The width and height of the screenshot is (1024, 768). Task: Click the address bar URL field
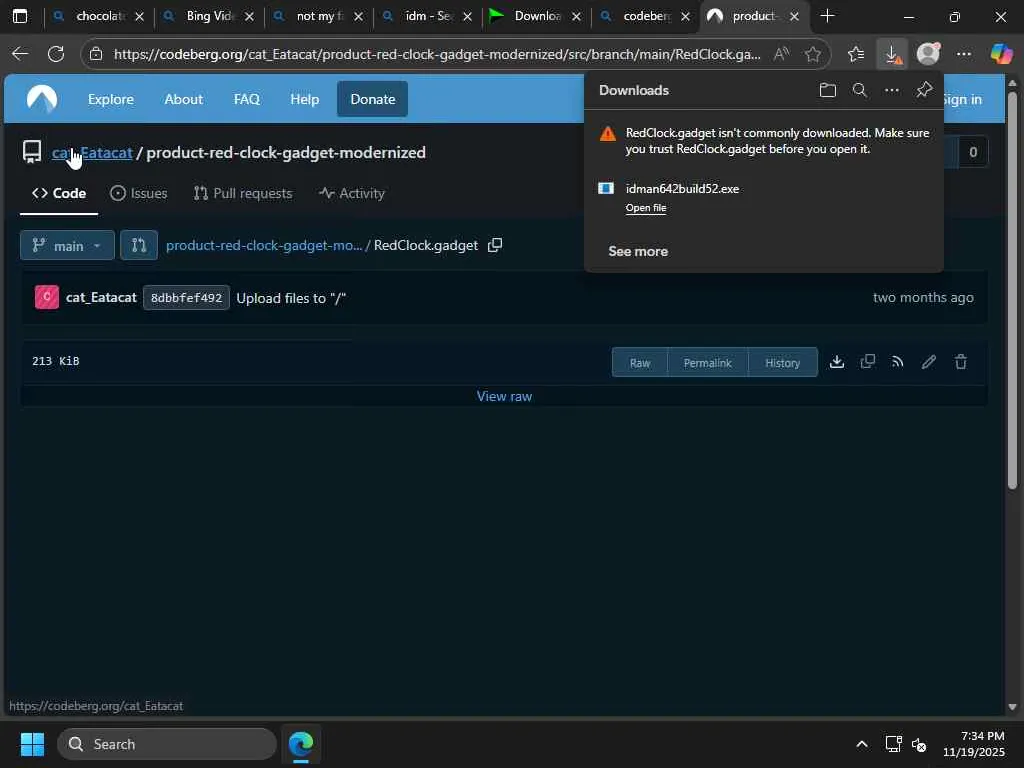(436, 54)
